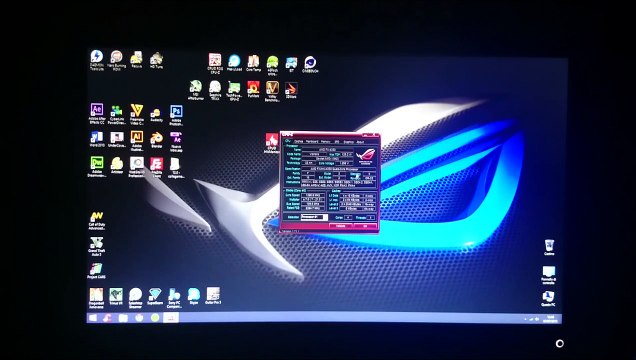Click OK button in CPU-Z window

[x=365, y=226]
